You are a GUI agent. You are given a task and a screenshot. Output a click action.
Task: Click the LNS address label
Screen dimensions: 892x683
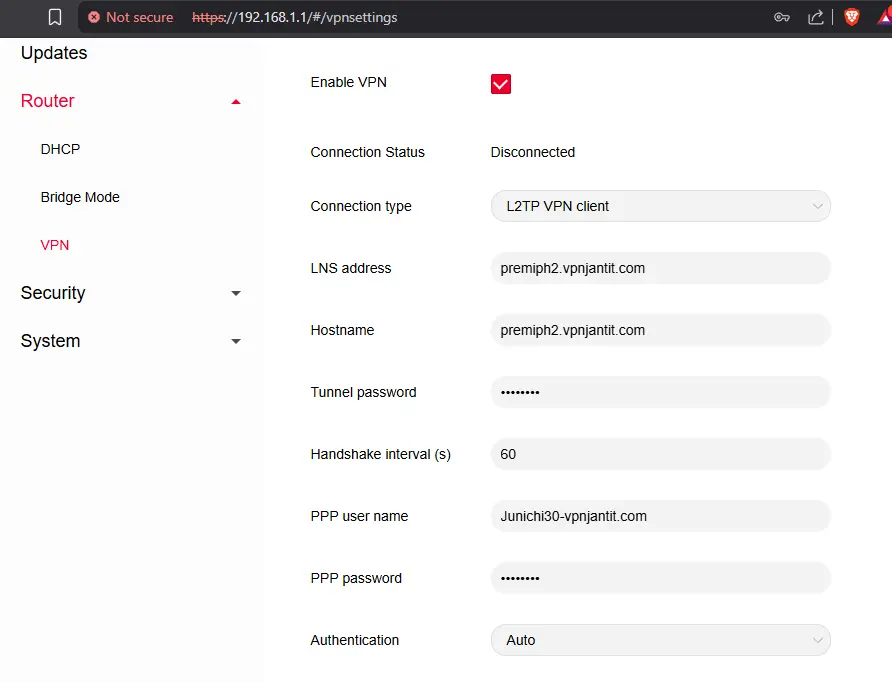click(x=350, y=268)
